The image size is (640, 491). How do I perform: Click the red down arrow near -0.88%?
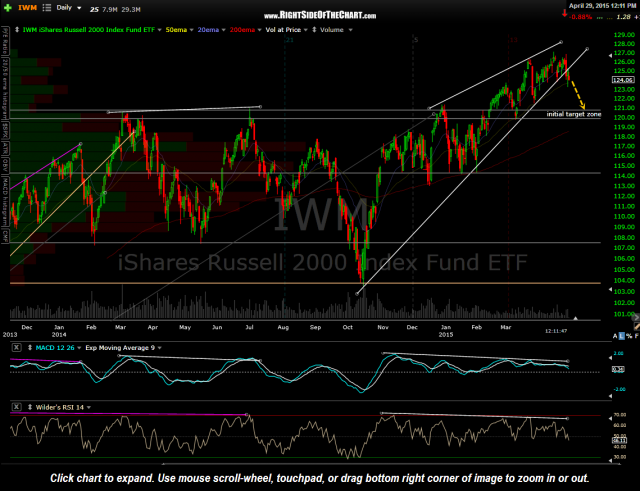coord(564,14)
